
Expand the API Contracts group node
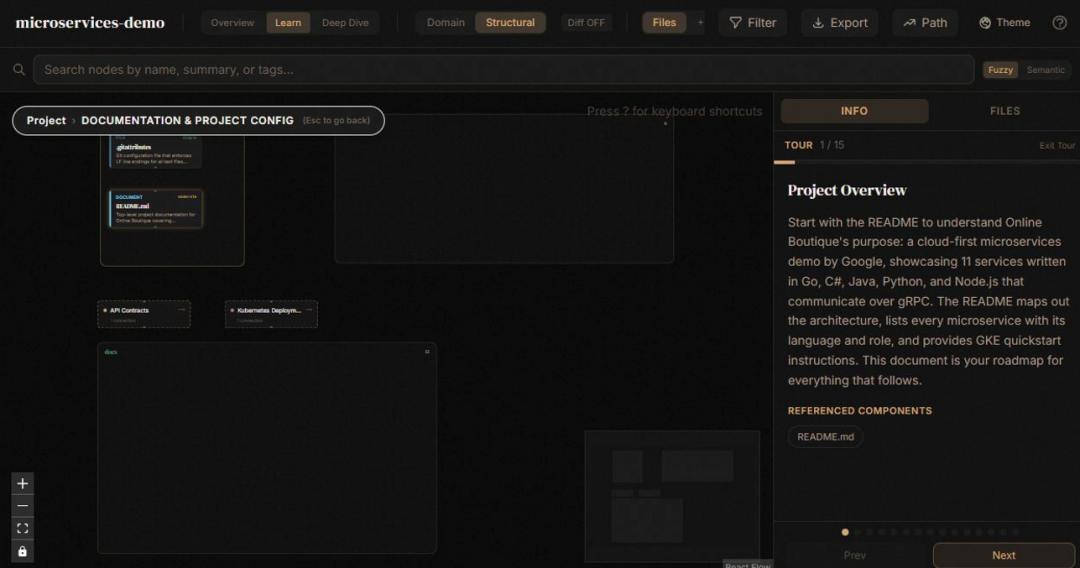(144, 314)
